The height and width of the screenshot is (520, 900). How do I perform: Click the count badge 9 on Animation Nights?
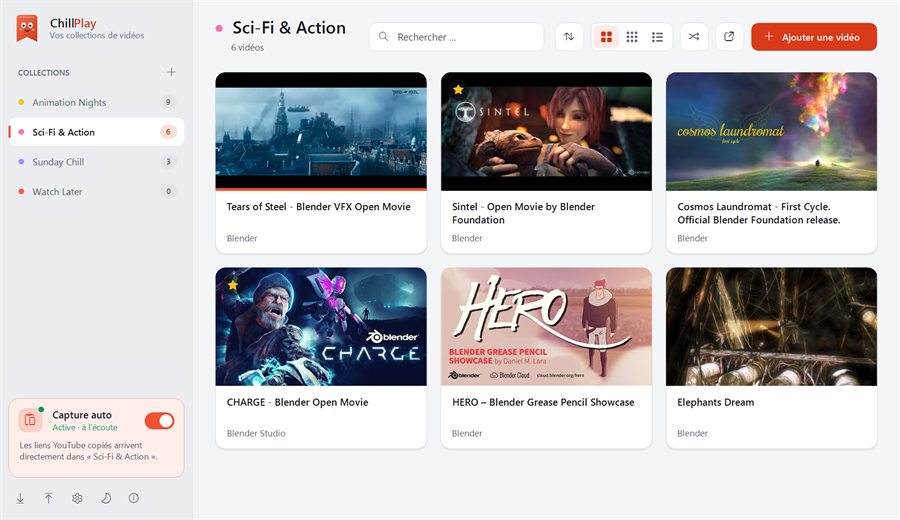tap(168, 102)
